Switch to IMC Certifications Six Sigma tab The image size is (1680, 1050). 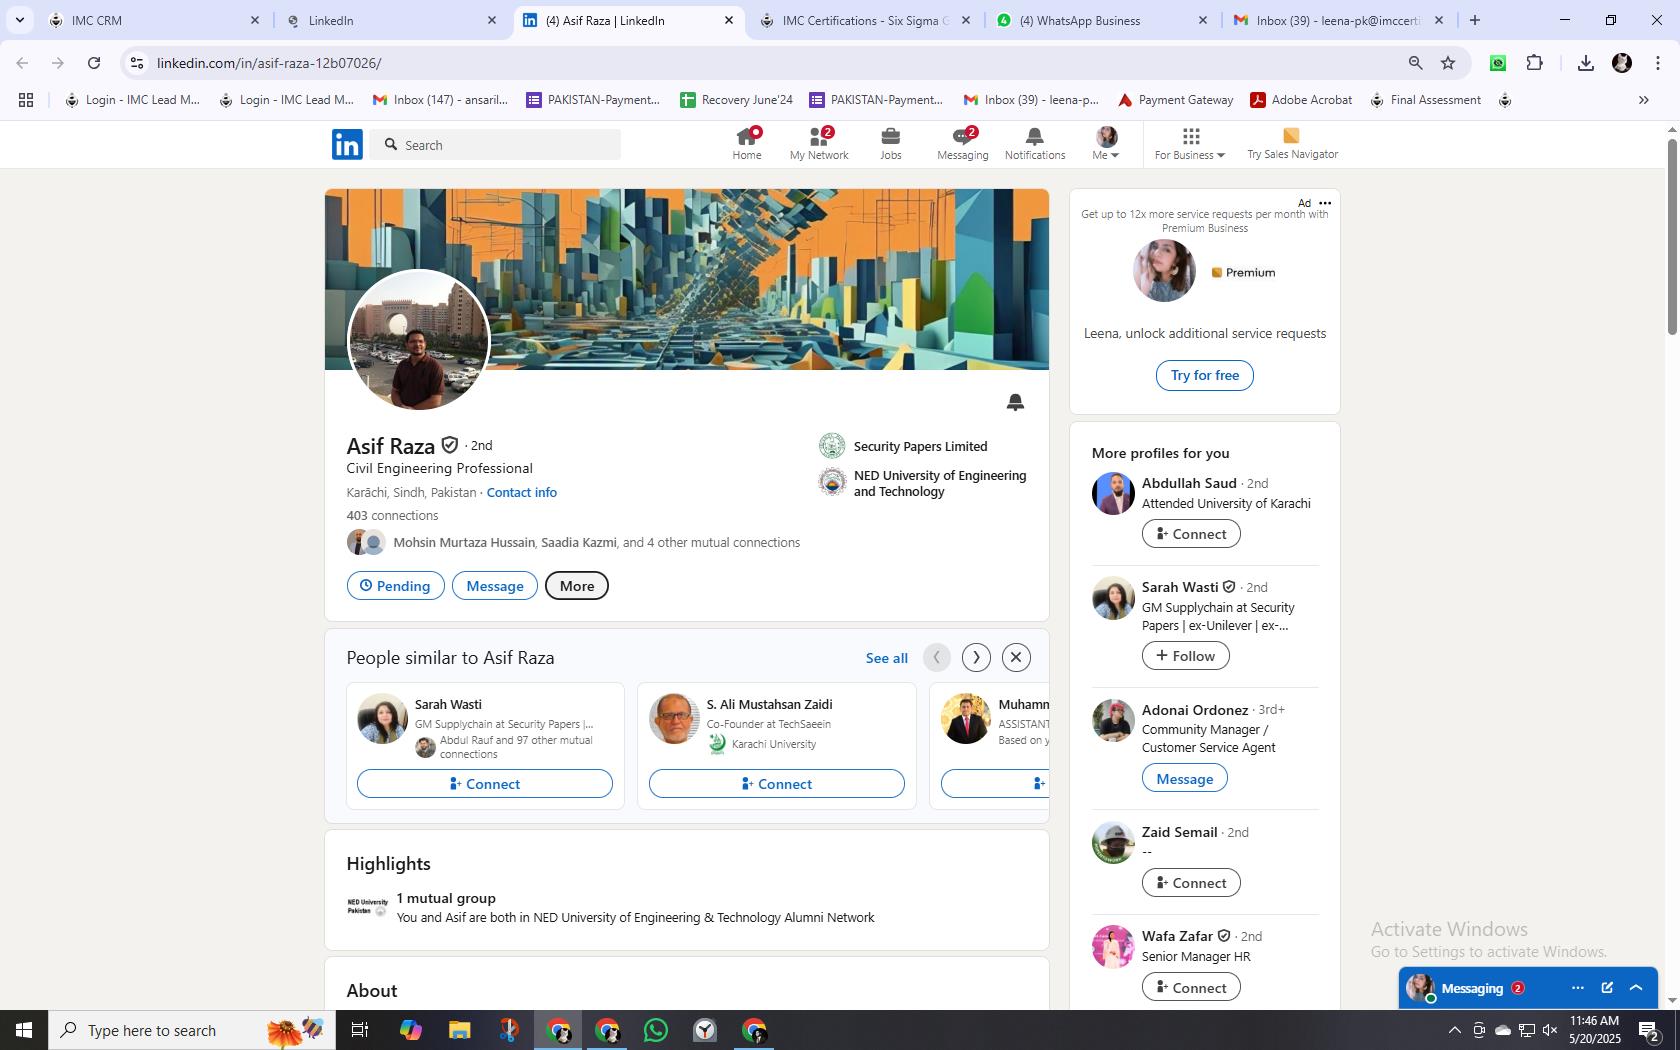(x=866, y=20)
